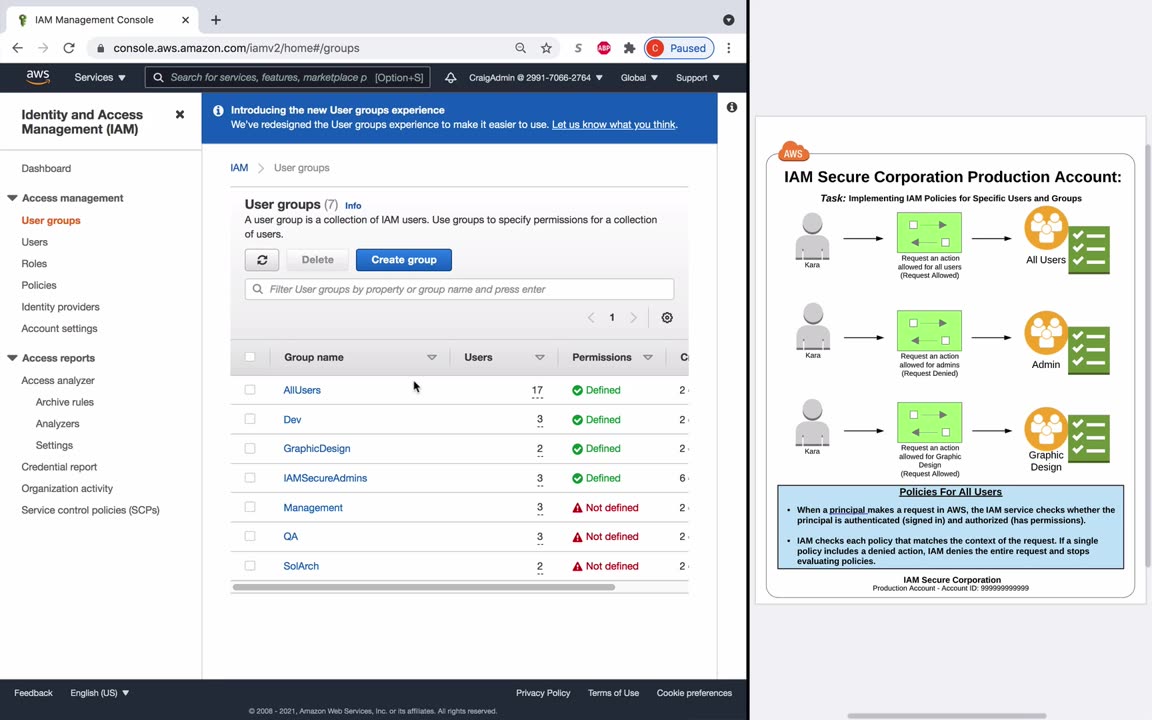Click the AWS services search box

click(x=287, y=77)
